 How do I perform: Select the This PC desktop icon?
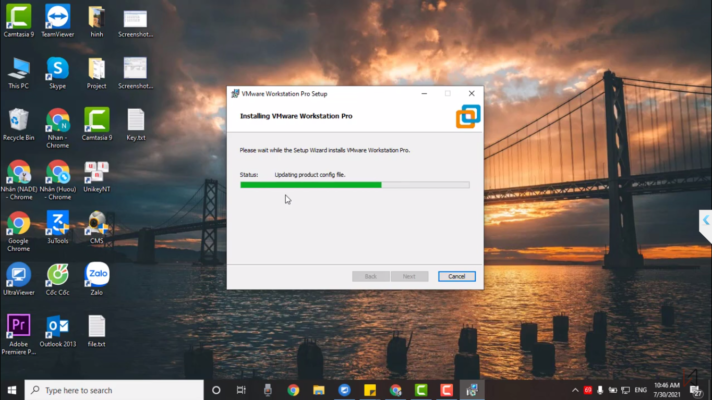coord(19,73)
